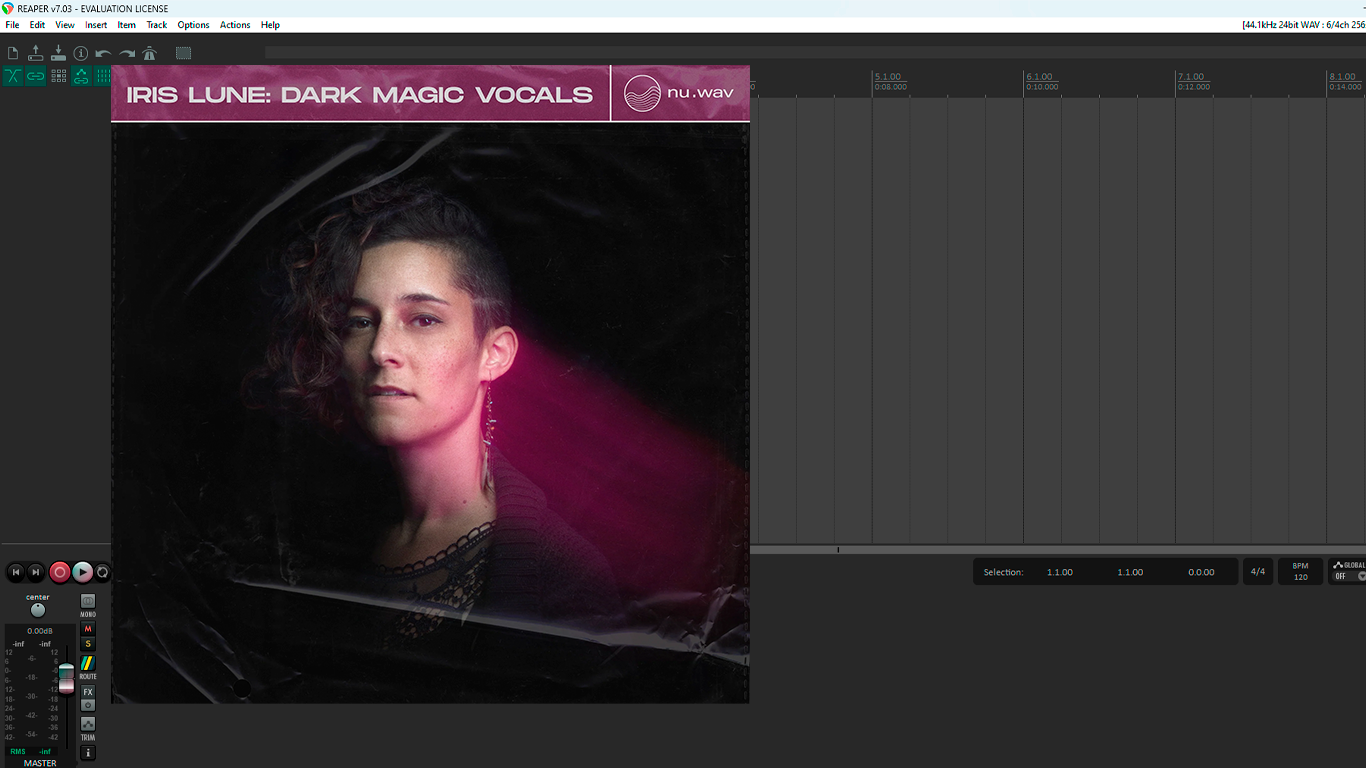Click the Play button
The image size is (1366, 768).
[x=82, y=572]
